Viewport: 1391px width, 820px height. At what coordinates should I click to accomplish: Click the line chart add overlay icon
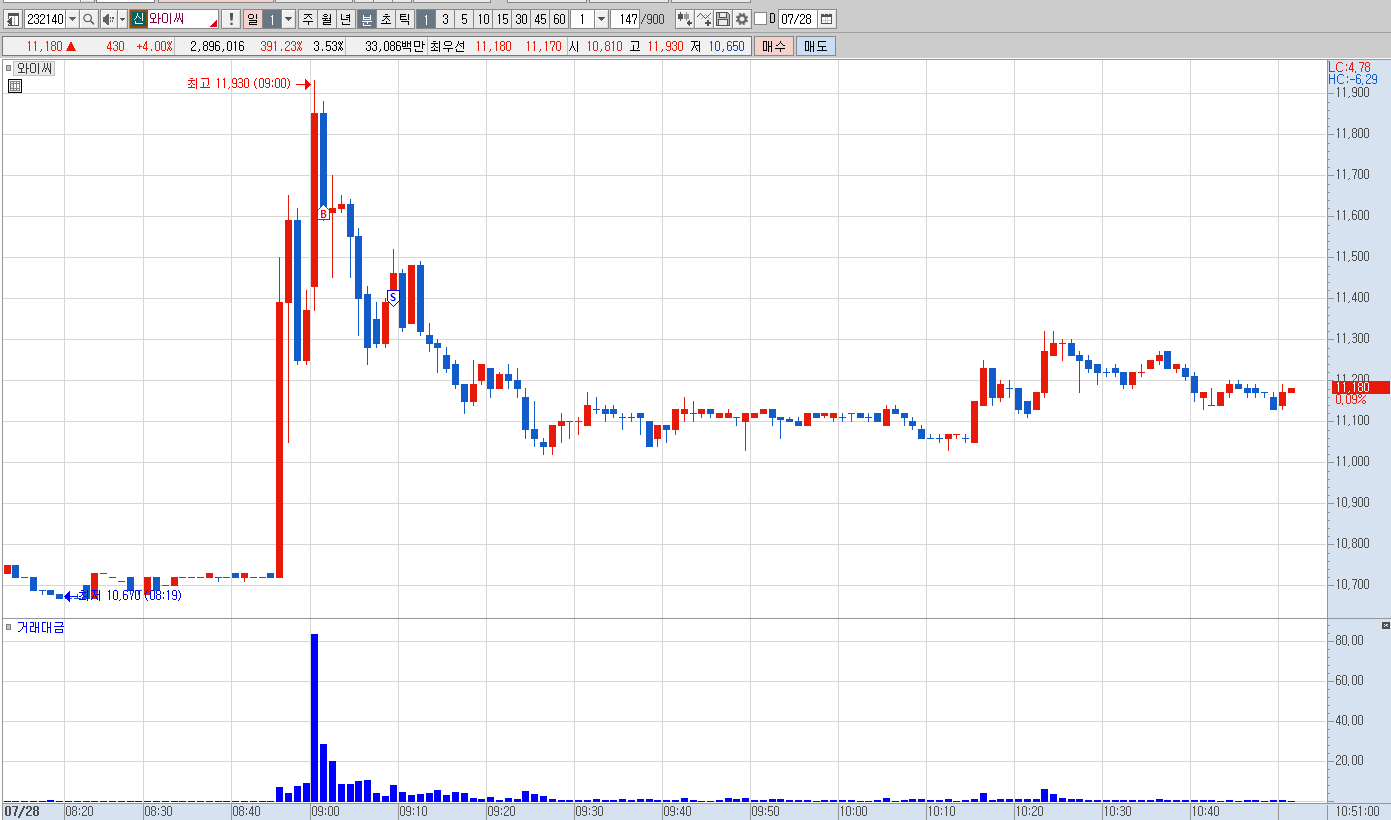click(x=704, y=19)
